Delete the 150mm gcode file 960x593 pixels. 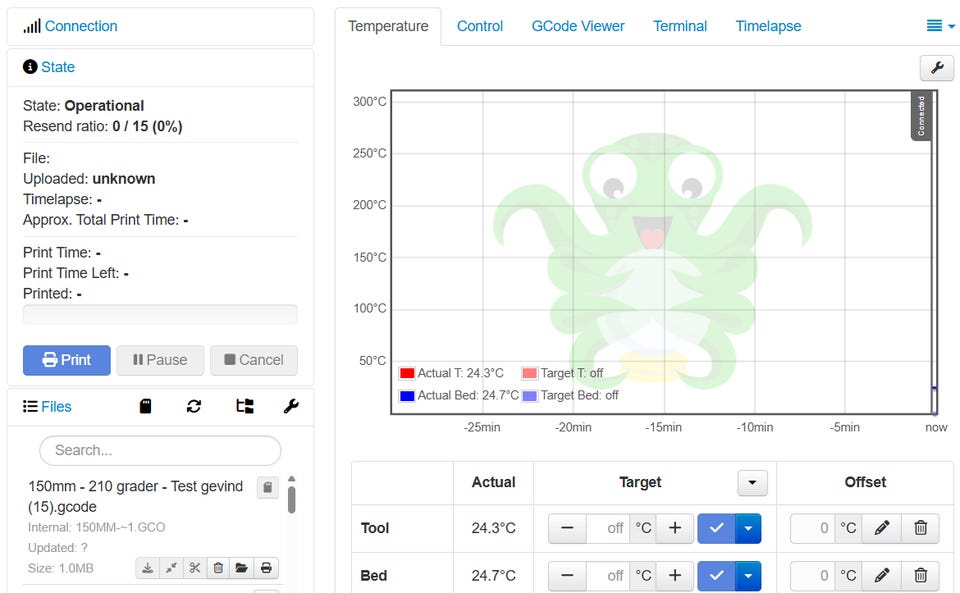218,569
